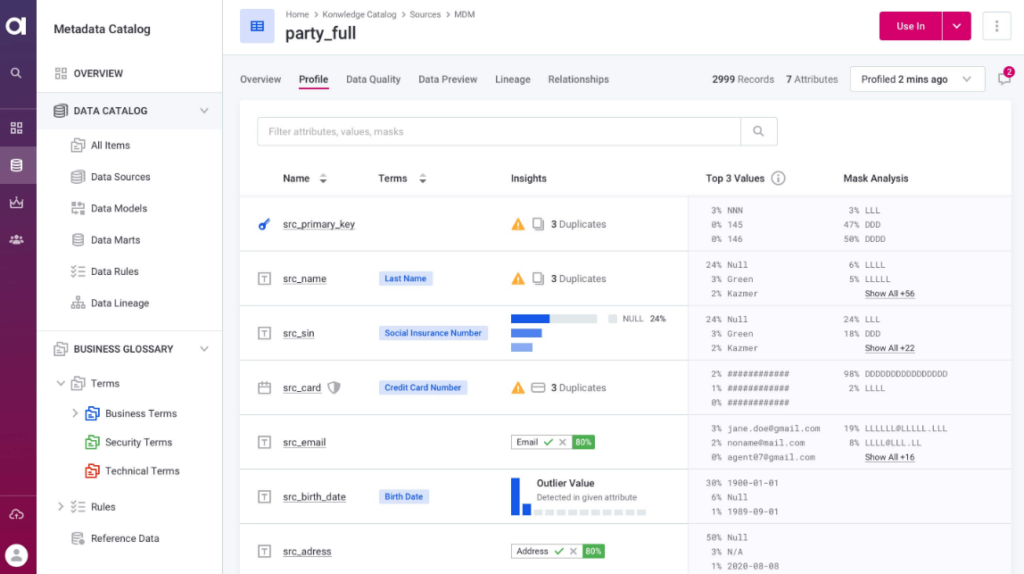Screen dimensions: 1024x574
Task: Open the dashboard grid icon in left rail
Action: 16,128
